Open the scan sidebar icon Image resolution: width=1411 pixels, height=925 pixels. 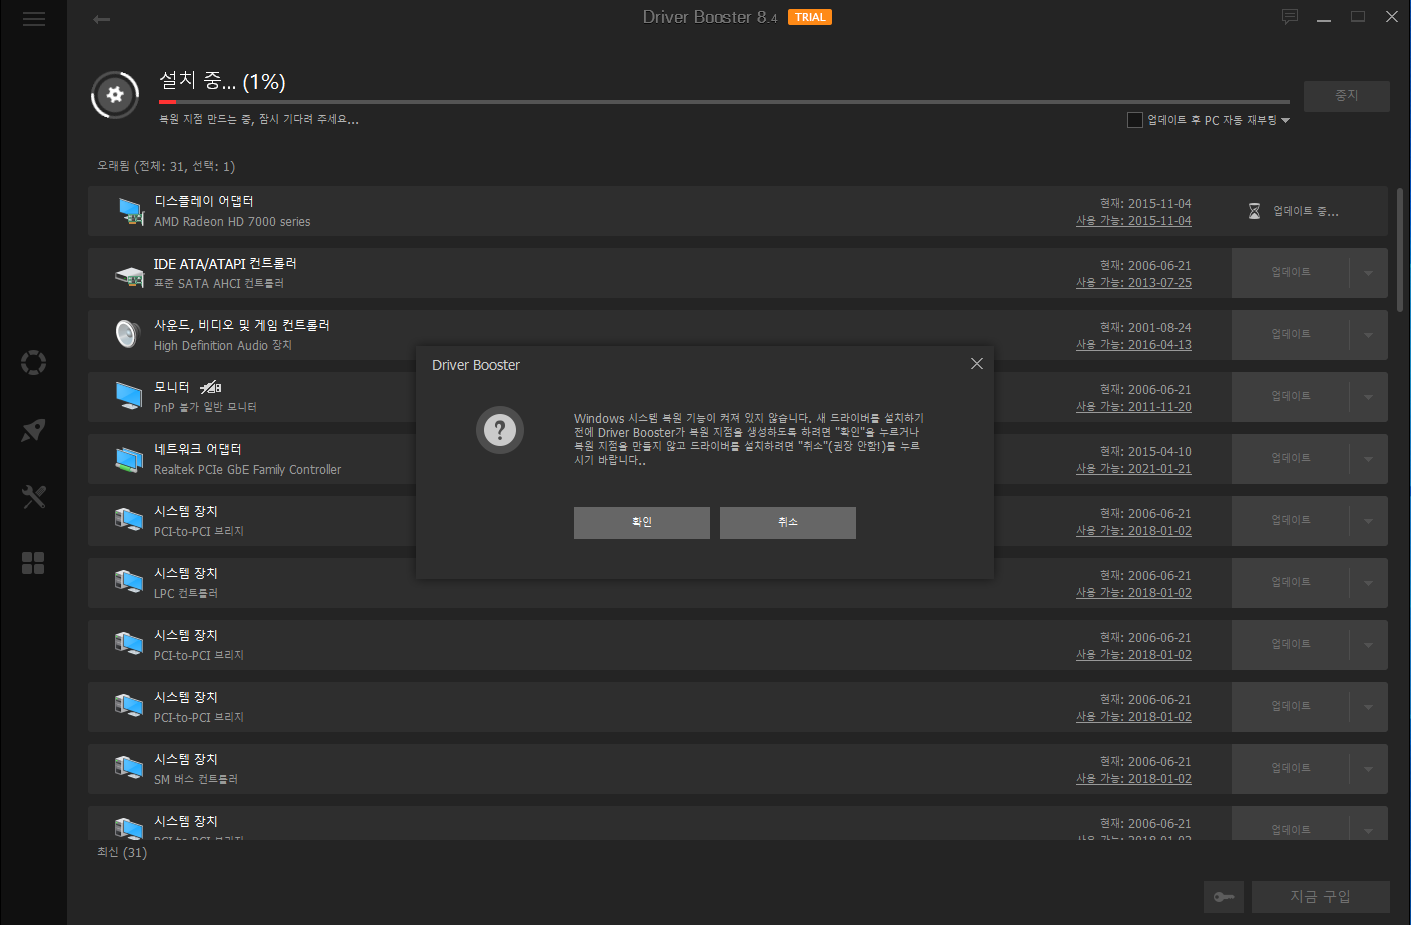(x=33, y=362)
